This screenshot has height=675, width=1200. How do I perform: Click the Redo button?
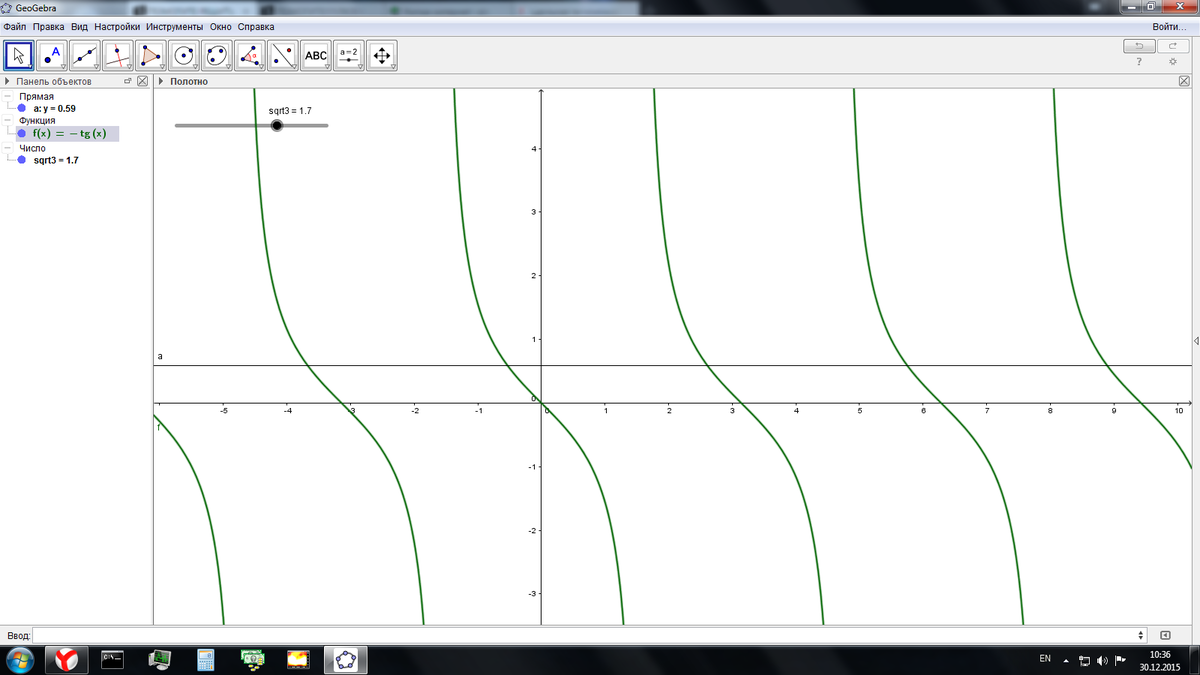[x=1173, y=46]
